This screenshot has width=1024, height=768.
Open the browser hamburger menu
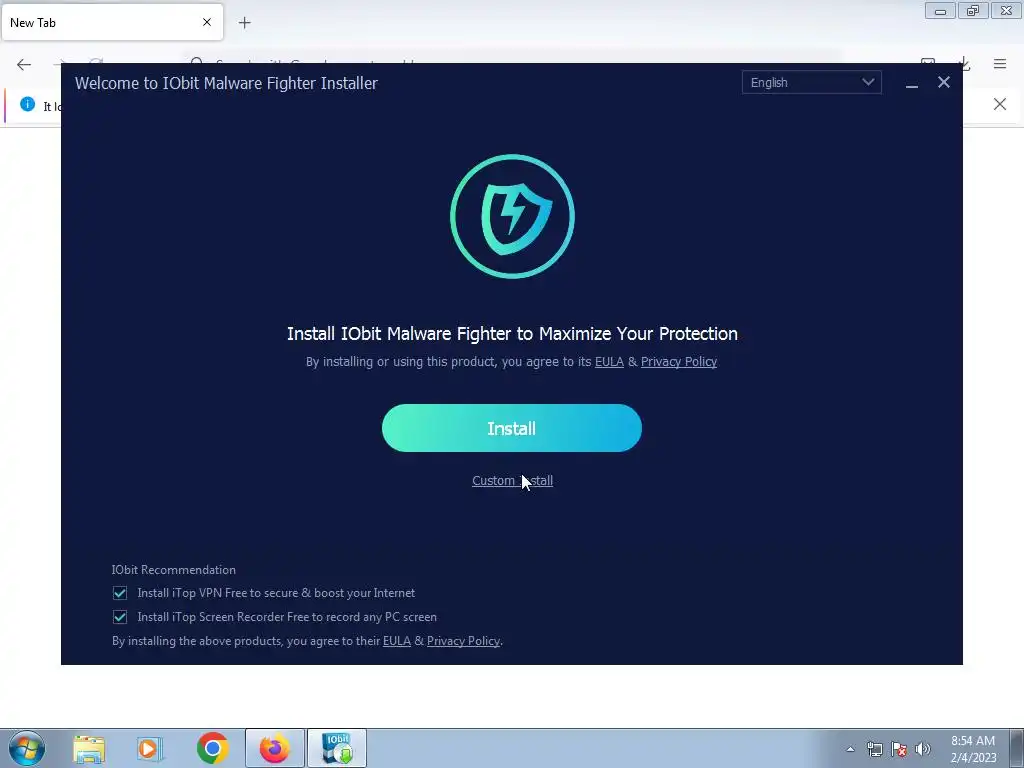[x=1000, y=64]
